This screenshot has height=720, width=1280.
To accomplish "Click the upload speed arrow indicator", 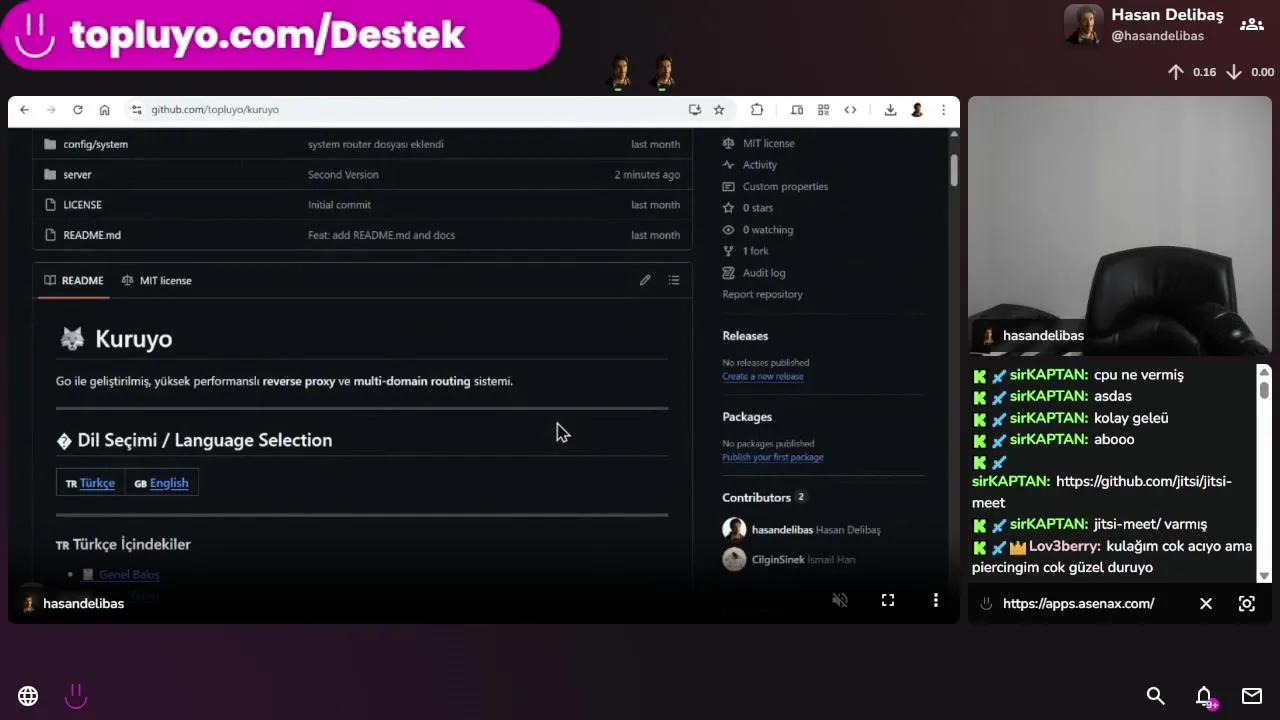I will [1176, 72].
